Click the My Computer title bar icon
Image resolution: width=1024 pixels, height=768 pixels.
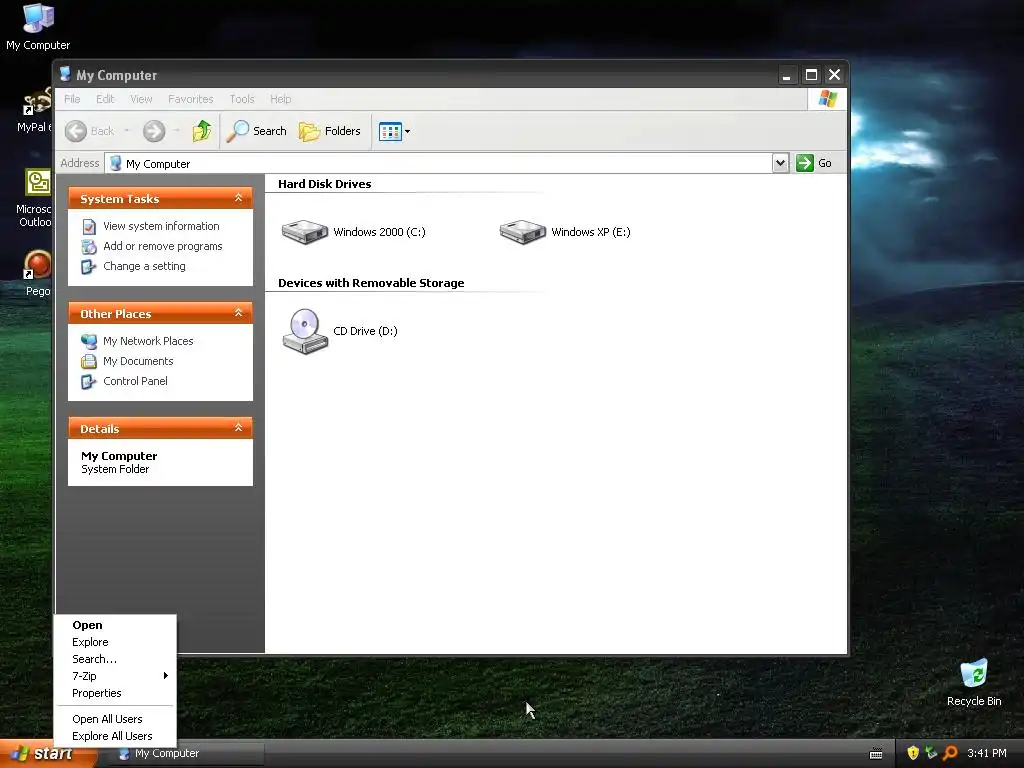pyautogui.click(x=65, y=74)
